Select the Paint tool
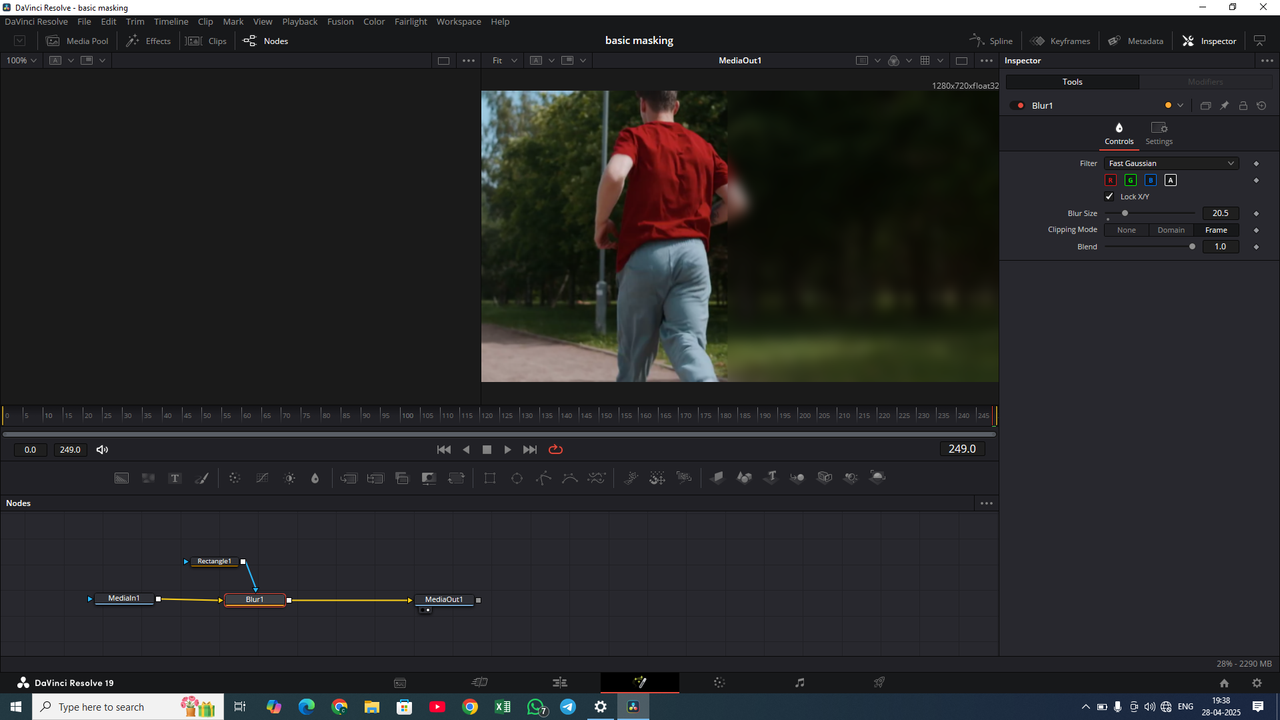1280x720 pixels. (202, 477)
